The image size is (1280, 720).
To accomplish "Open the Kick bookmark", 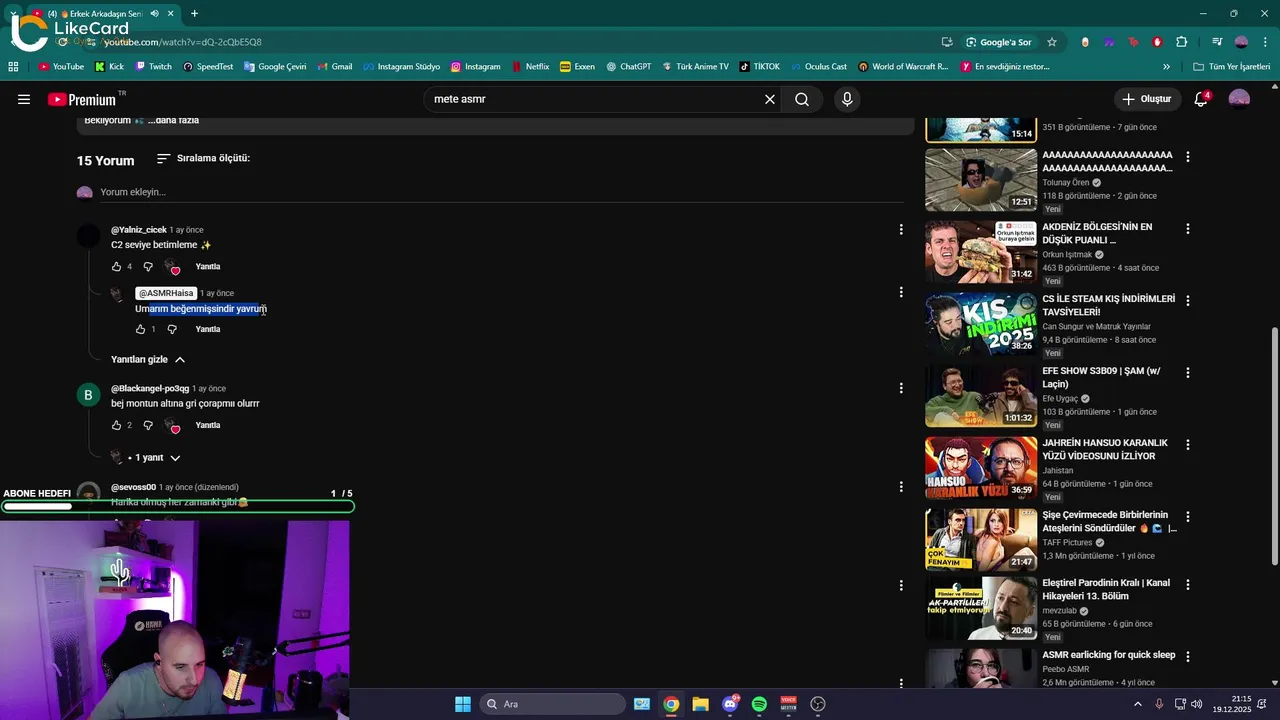I will (x=109, y=67).
